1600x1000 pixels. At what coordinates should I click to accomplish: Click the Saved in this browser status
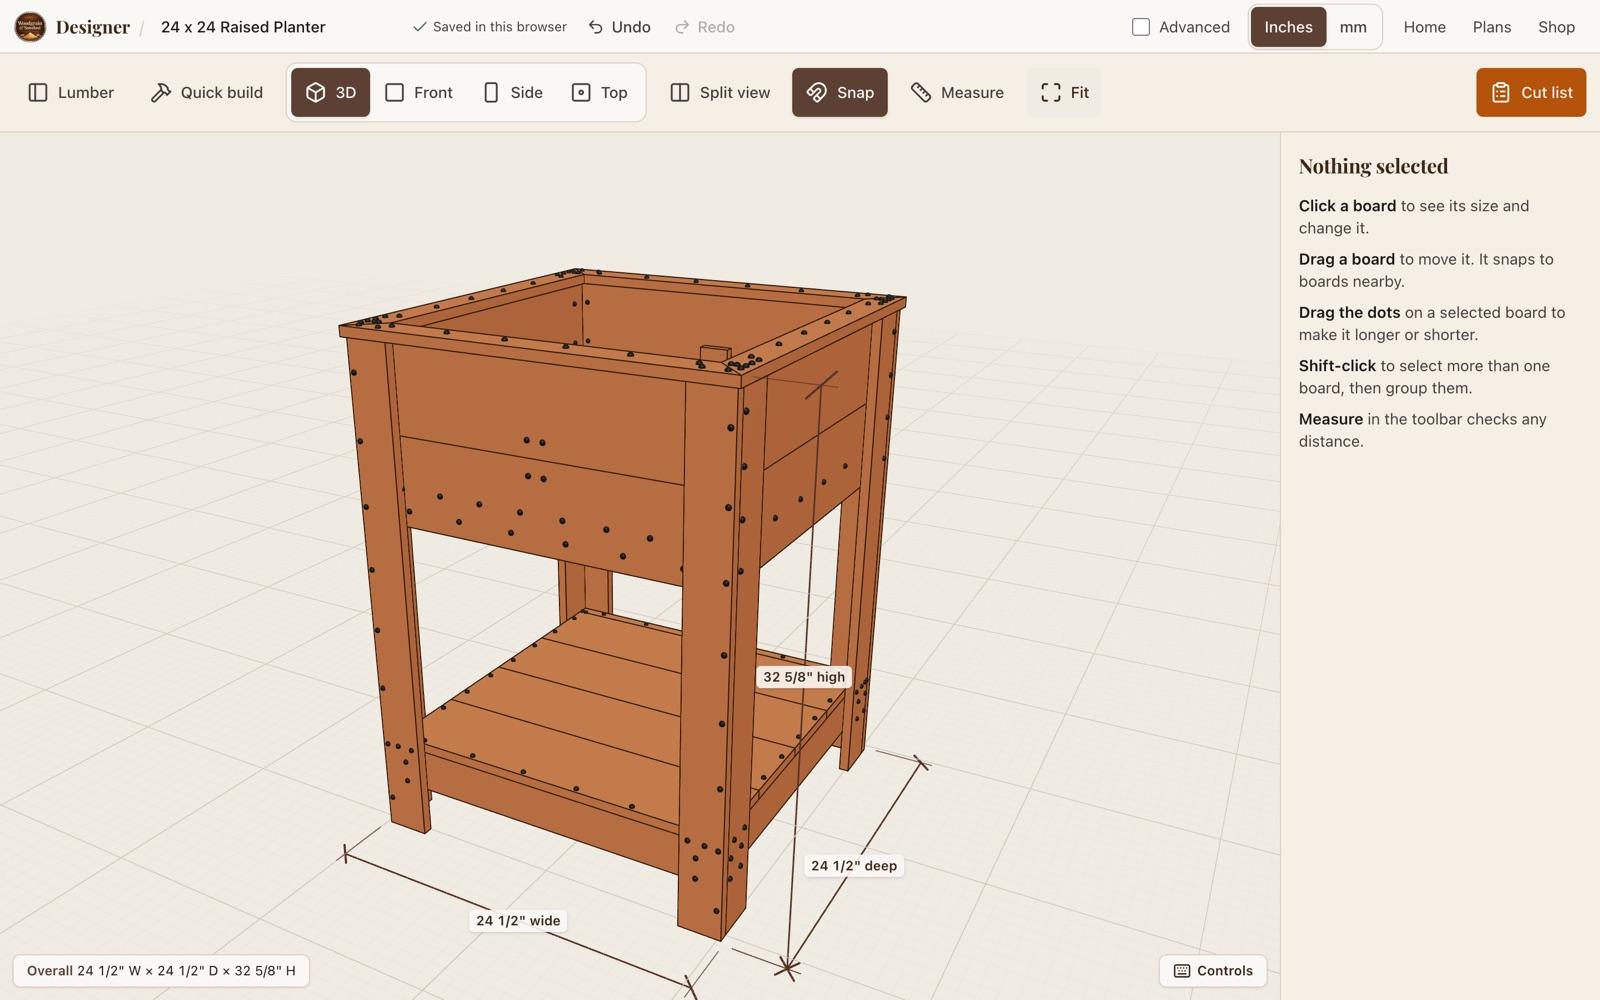pyautogui.click(x=490, y=27)
